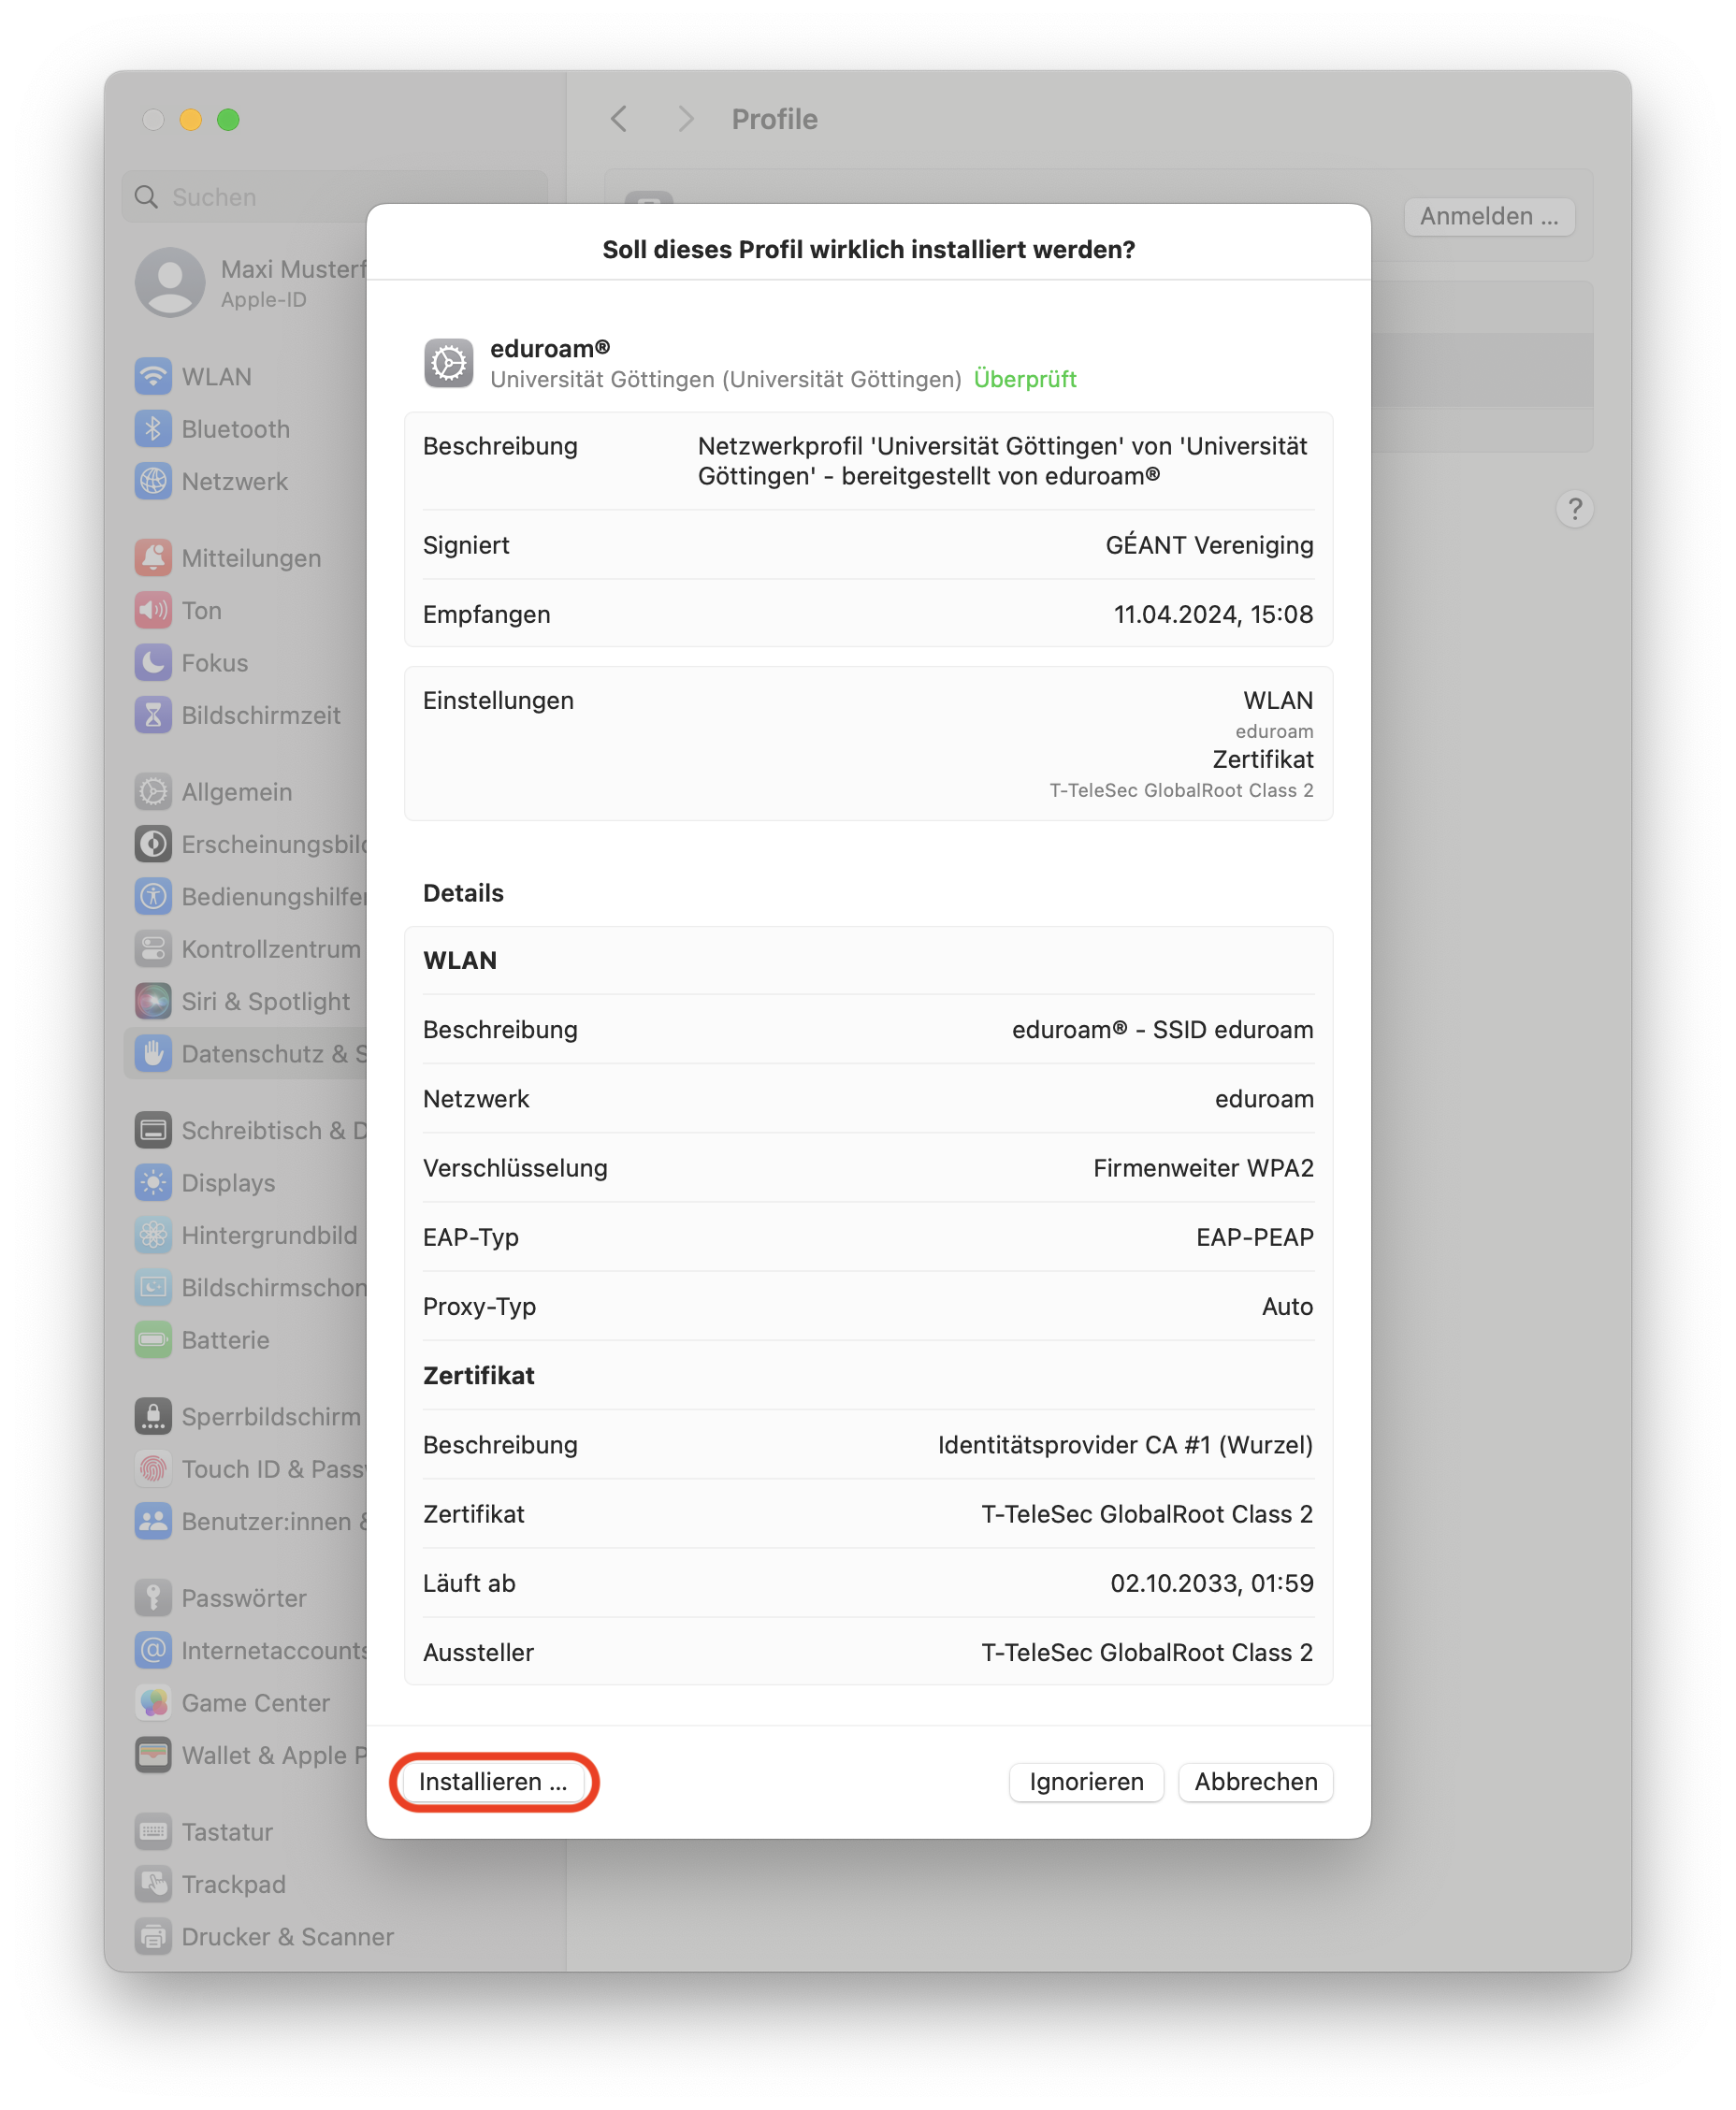The height and width of the screenshot is (2110, 1736).
Task: Click the Anmelden ... button
Action: tap(1488, 216)
